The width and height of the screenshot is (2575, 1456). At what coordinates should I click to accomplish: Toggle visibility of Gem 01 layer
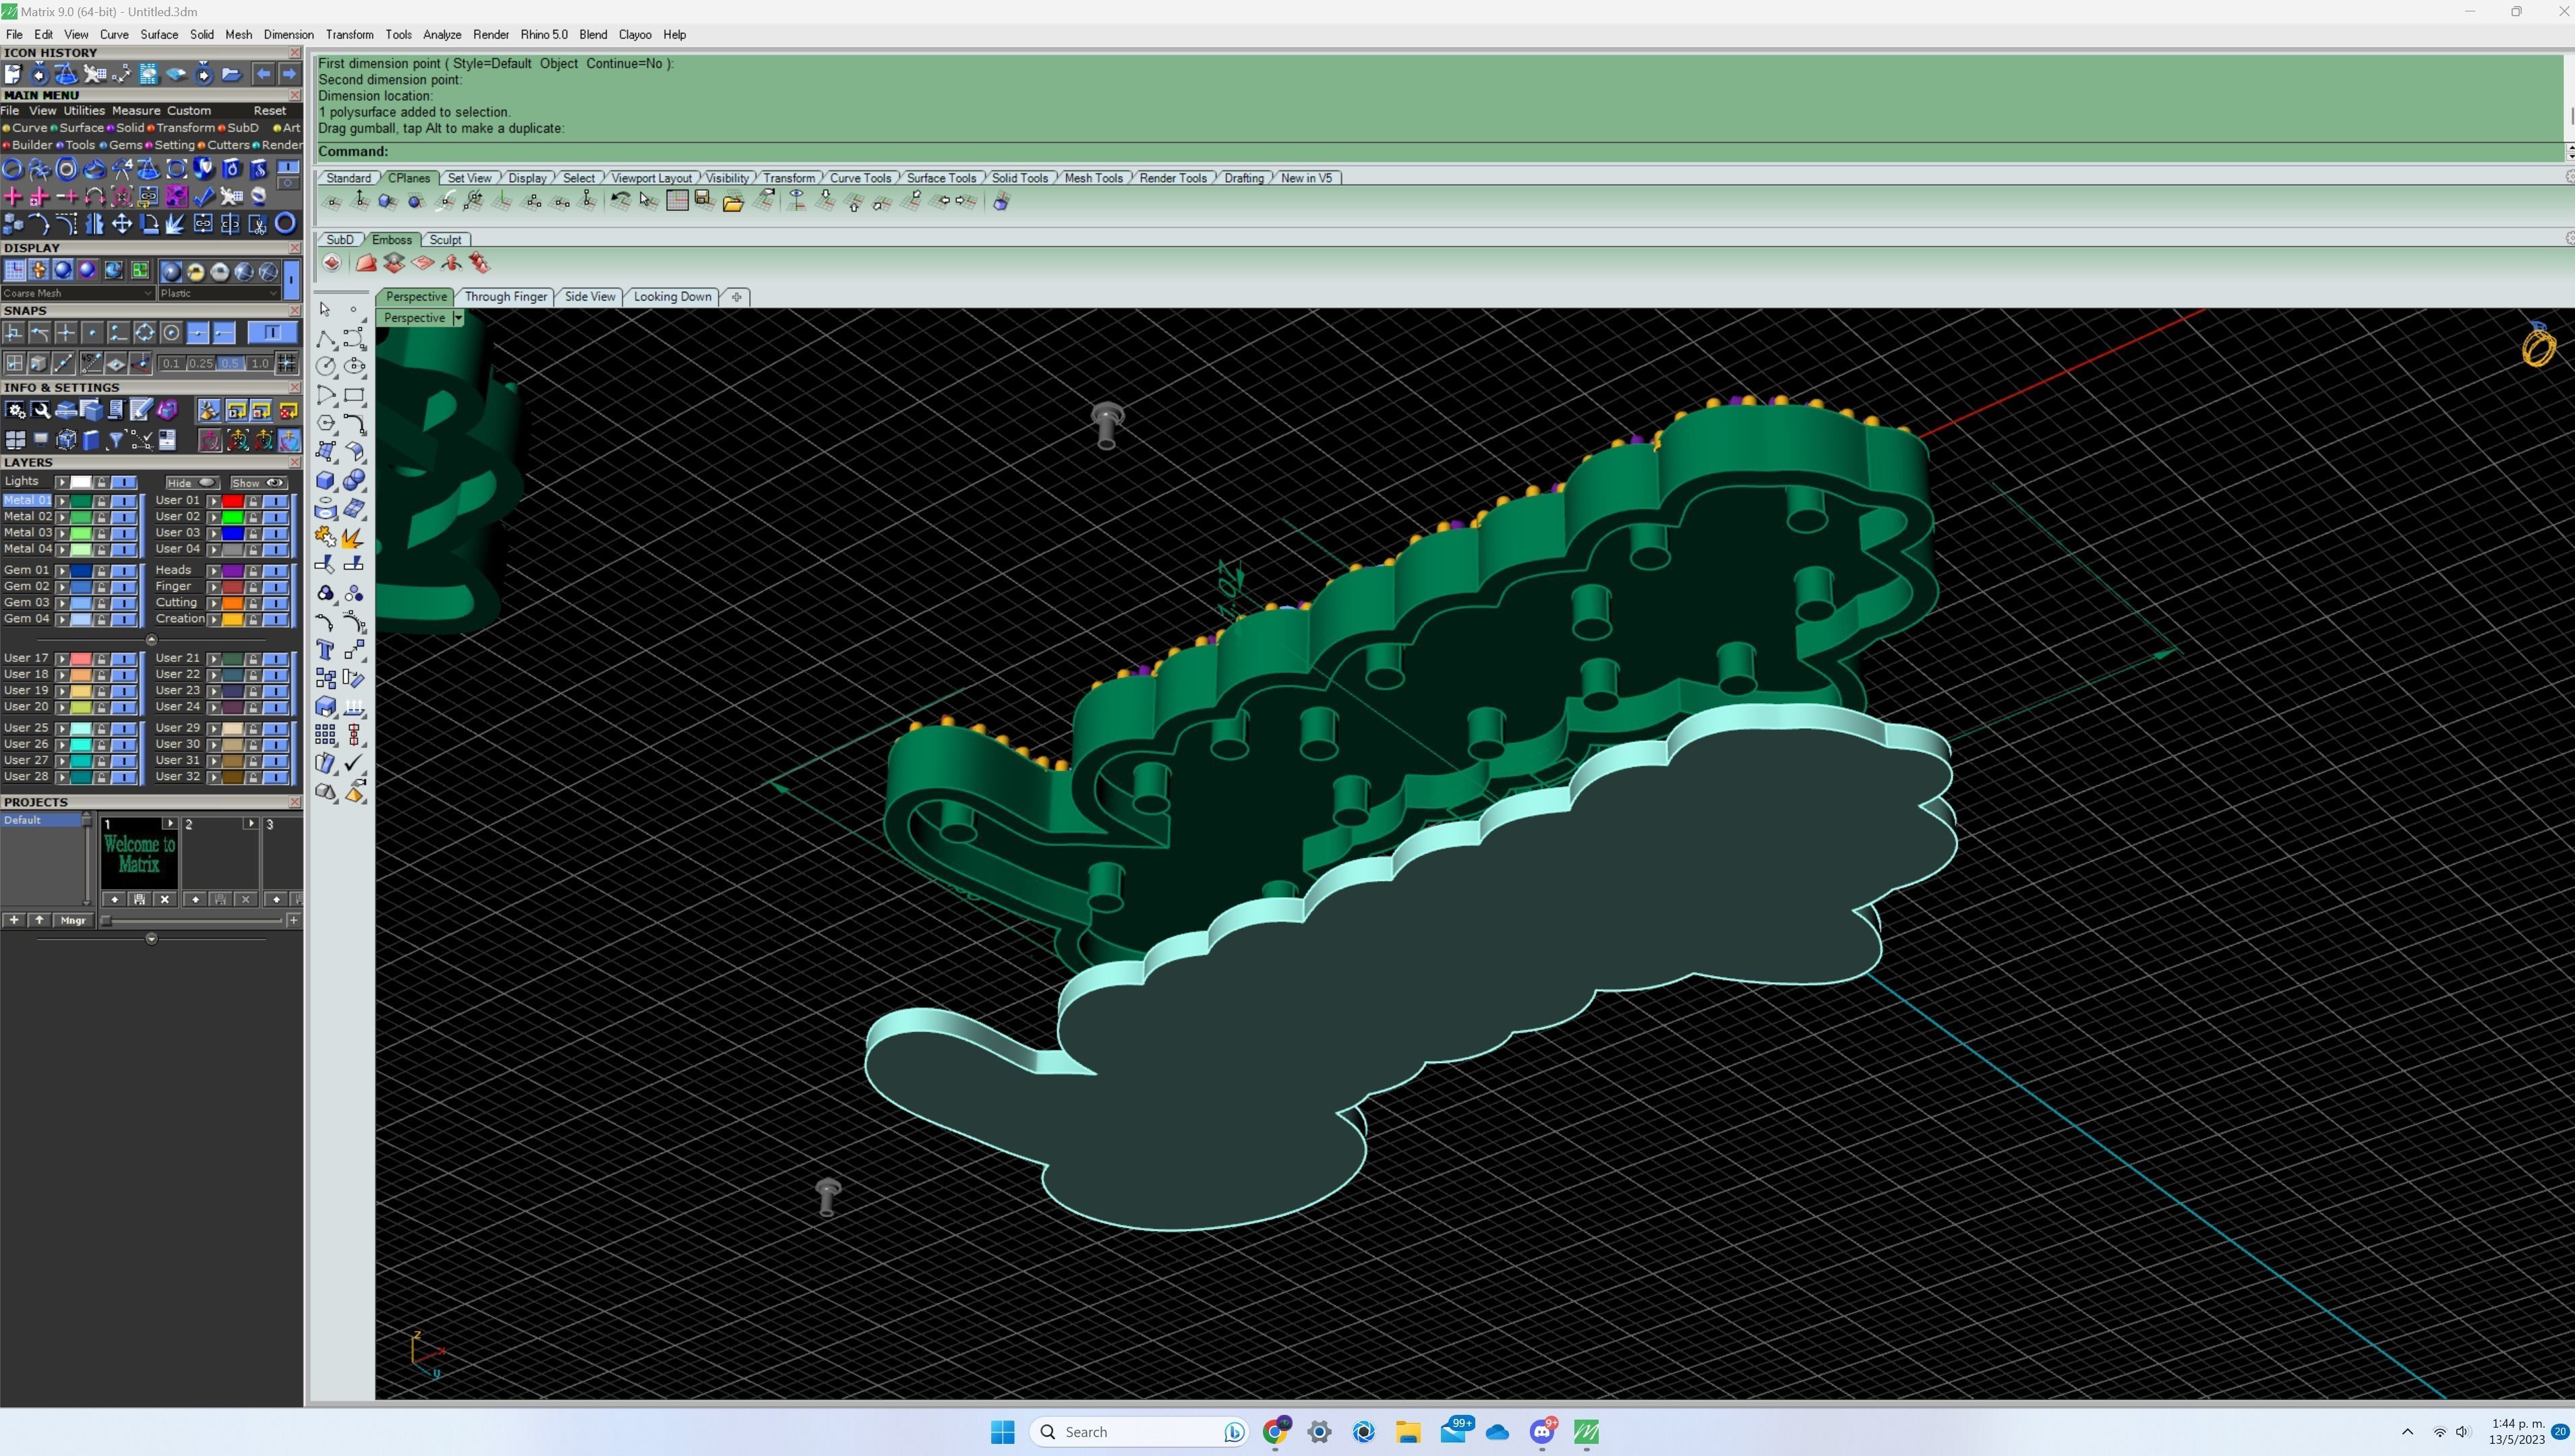click(x=124, y=571)
